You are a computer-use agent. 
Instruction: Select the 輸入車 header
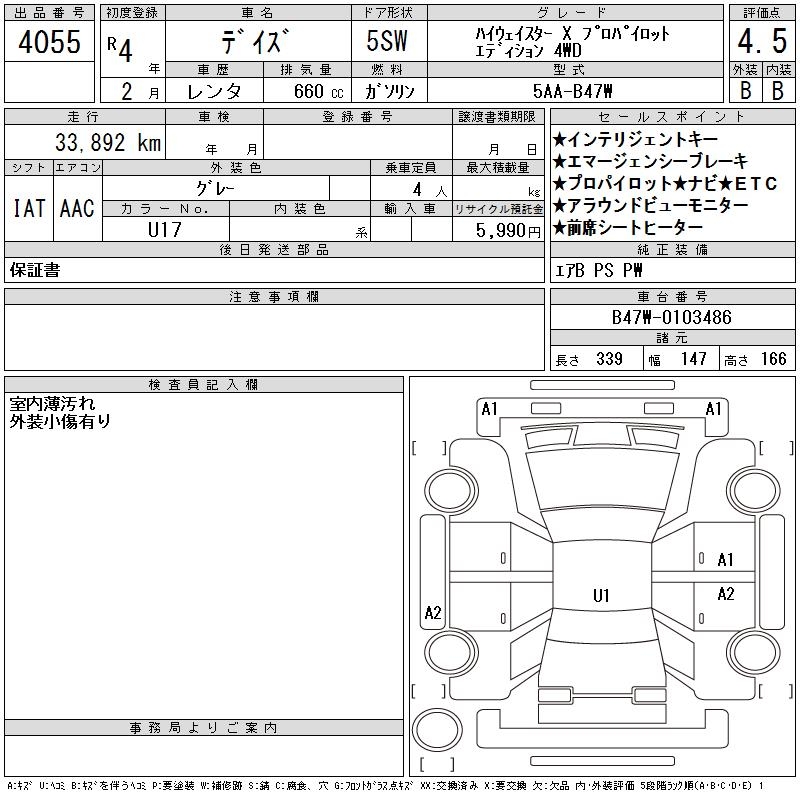(x=411, y=209)
